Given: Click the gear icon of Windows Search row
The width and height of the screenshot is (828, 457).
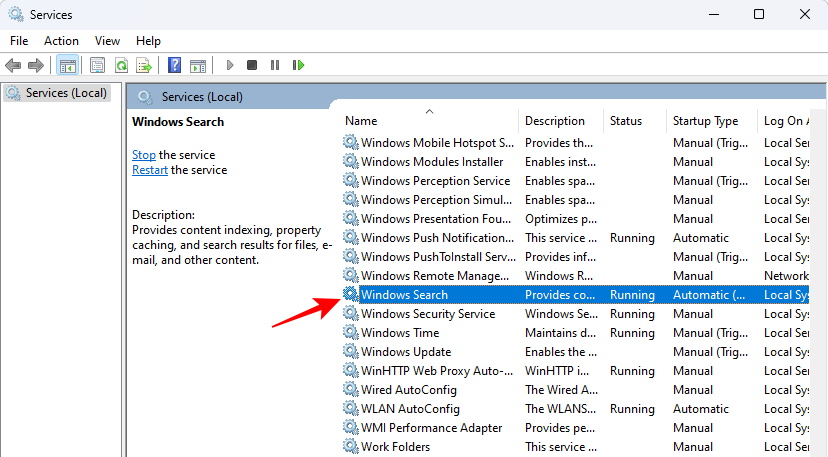Looking at the screenshot, I should click(x=351, y=294).
